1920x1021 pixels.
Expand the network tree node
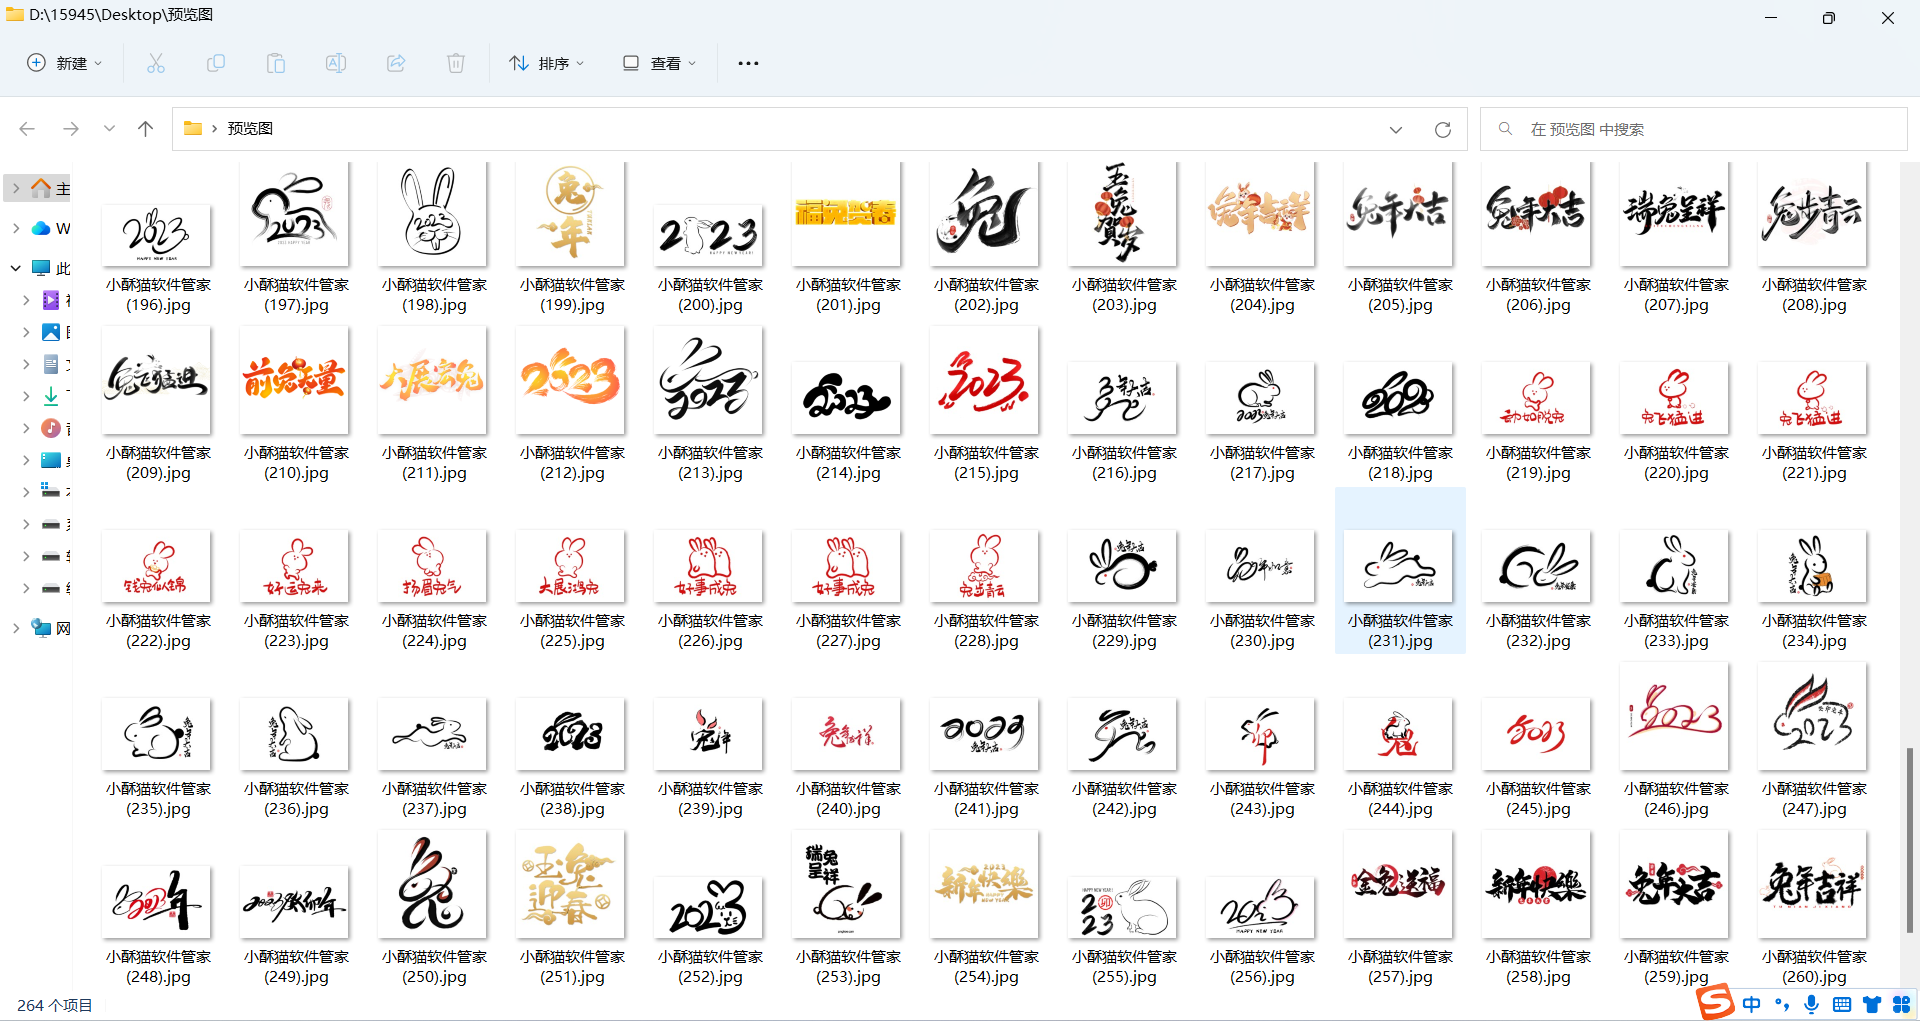(x=16, y=628)
